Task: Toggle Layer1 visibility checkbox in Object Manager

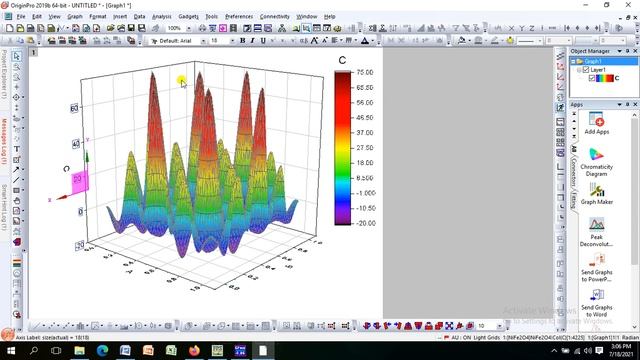Action: coord(586,70)
